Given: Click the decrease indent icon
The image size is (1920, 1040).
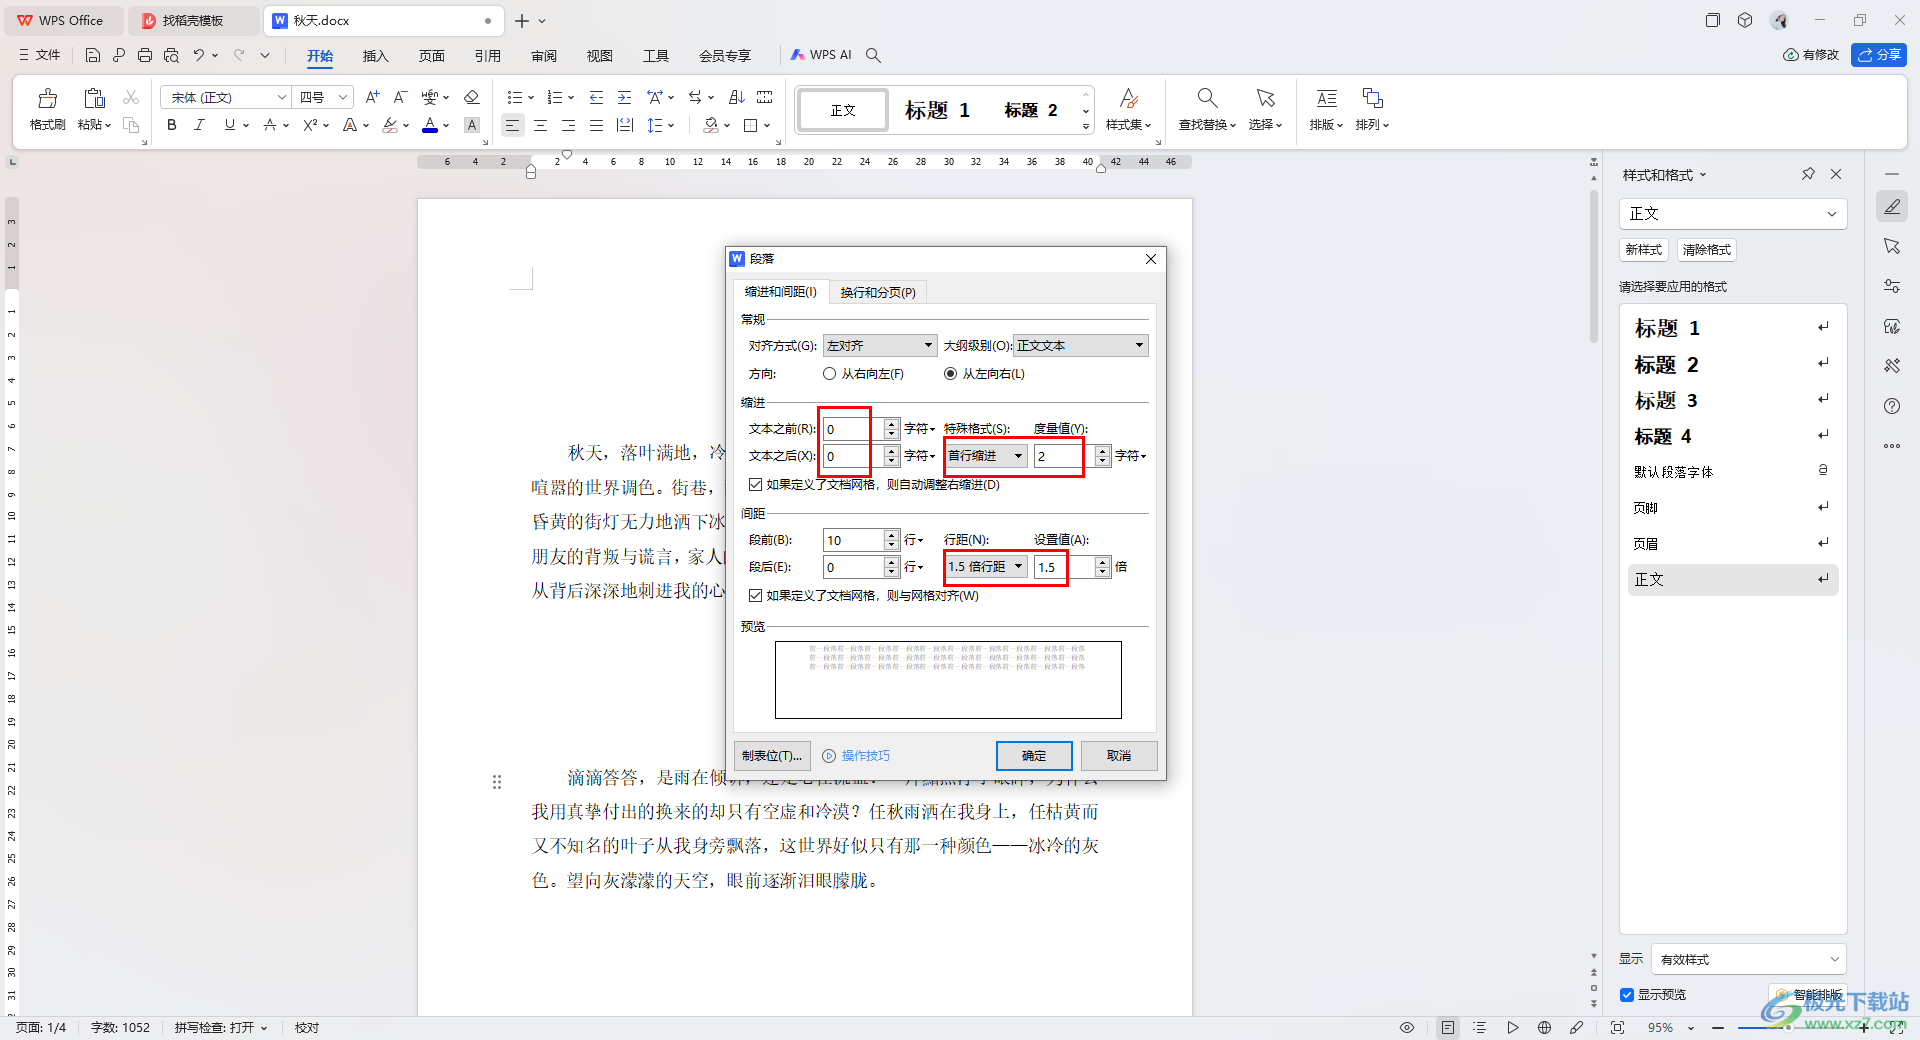Looking at the screenshot, I should pyautogui.click(x=596, y=97).
